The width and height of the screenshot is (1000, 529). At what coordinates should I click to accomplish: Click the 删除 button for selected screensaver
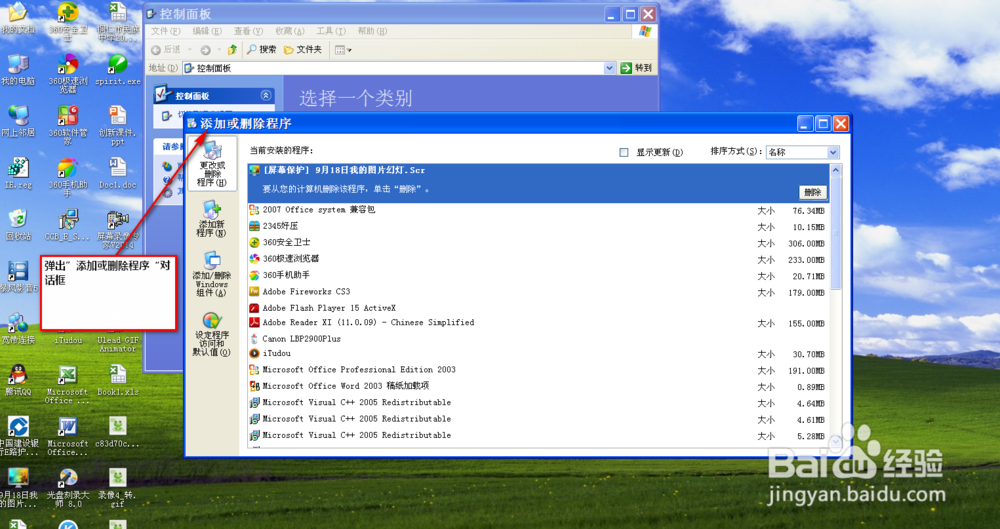point(812,192)
